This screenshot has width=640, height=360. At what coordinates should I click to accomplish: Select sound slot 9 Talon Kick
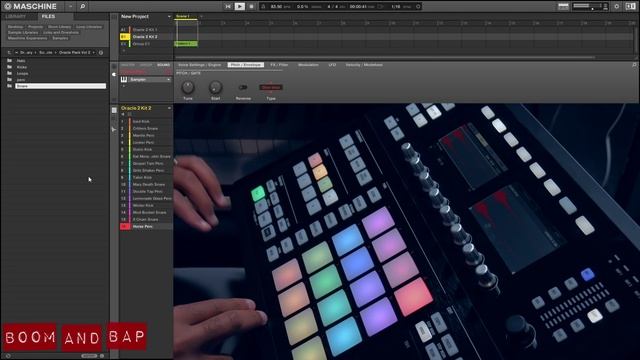tap(146, 178)
